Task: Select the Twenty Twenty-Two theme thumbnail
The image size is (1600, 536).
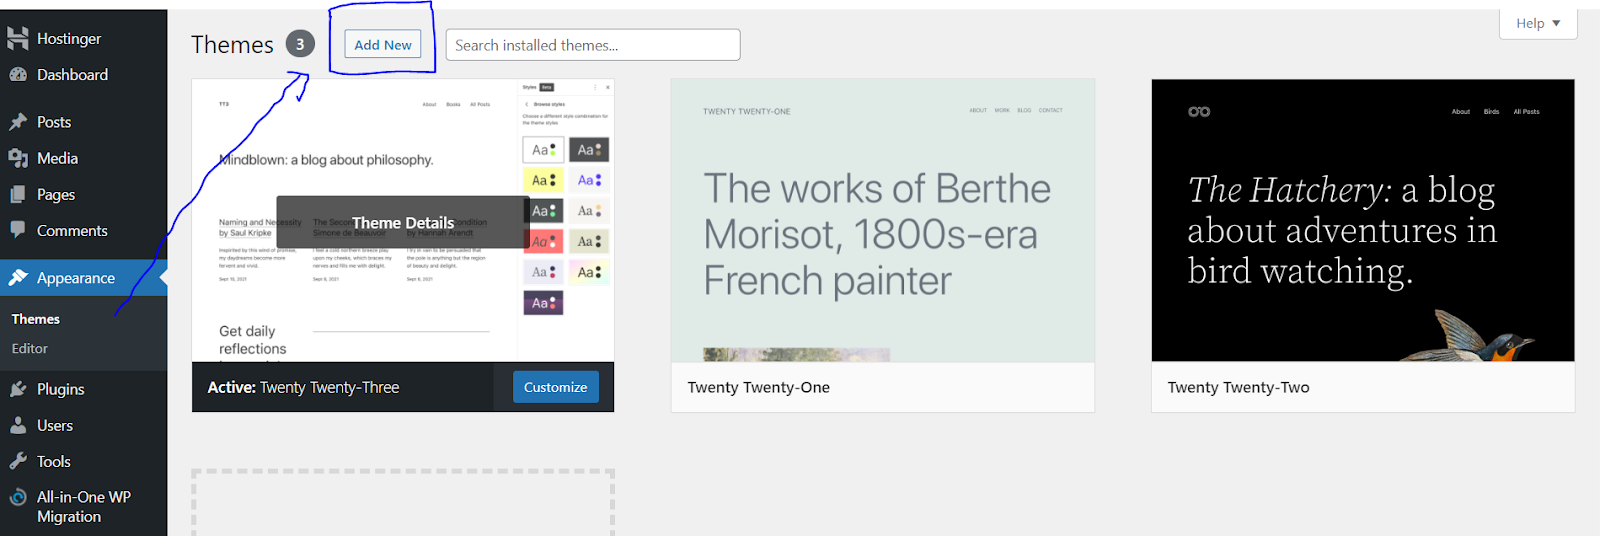Action: tap(1362, 220)
